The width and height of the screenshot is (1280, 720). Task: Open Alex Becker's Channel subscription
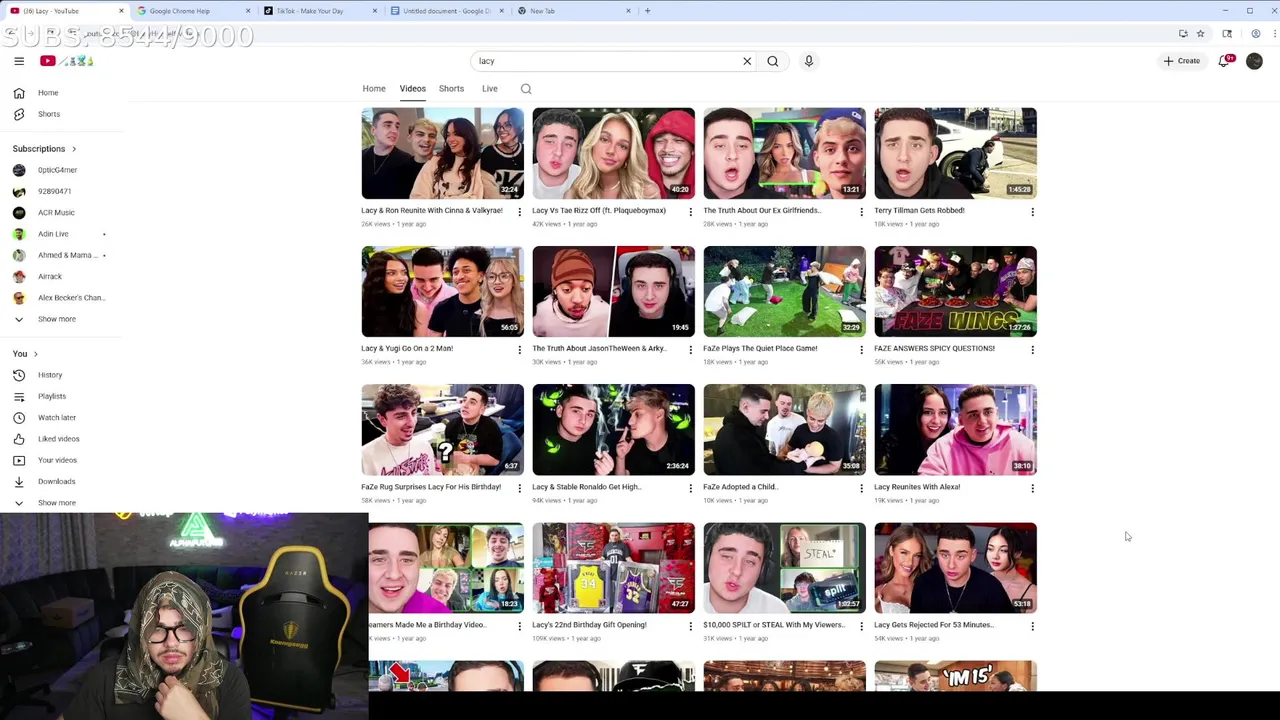[x=60, y=298]
